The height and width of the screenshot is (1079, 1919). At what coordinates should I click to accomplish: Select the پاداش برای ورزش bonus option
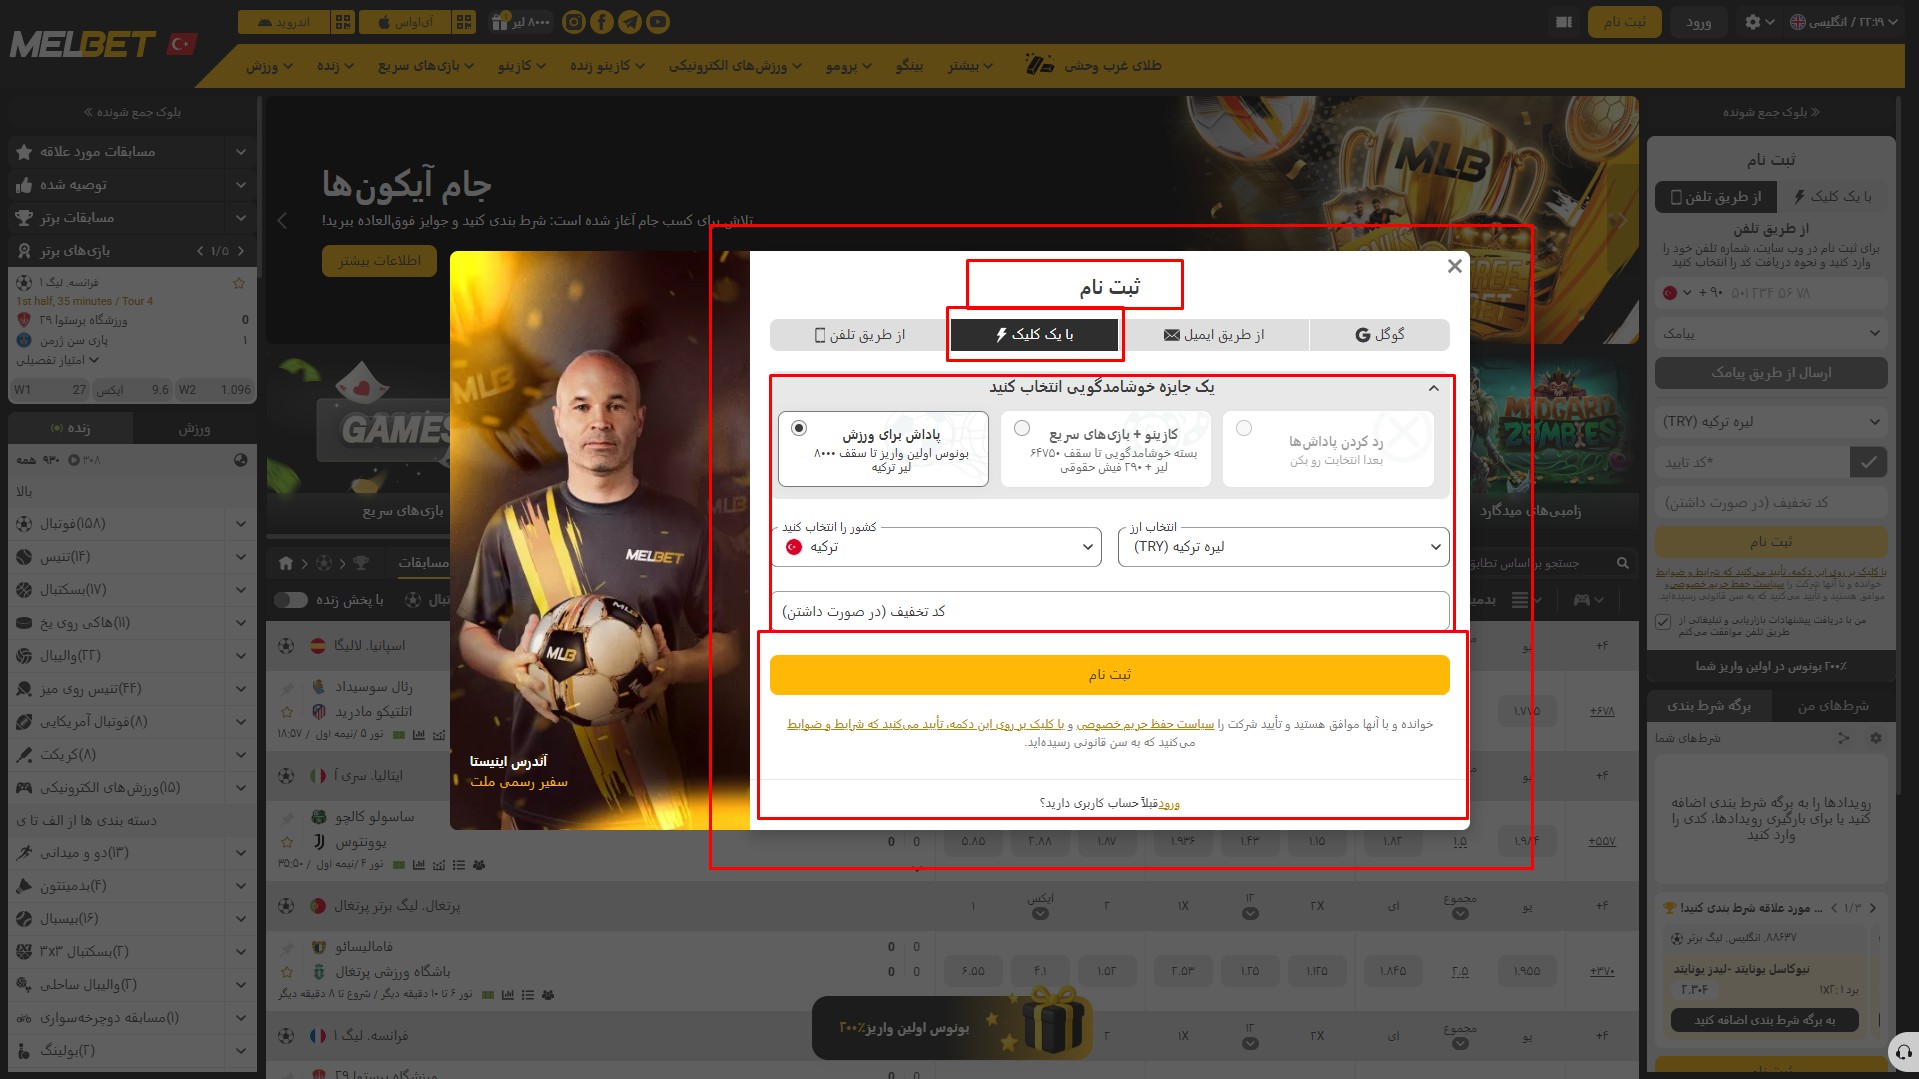tap(883, 449)
